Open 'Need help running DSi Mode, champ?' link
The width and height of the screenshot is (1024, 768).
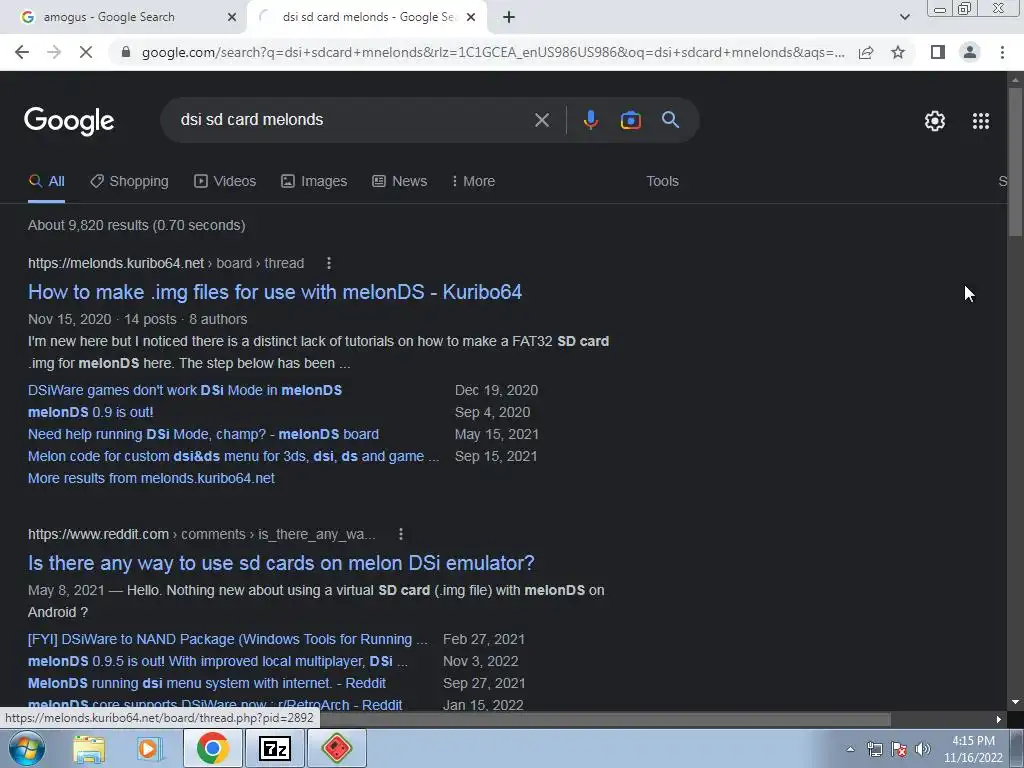click(203, 434)
